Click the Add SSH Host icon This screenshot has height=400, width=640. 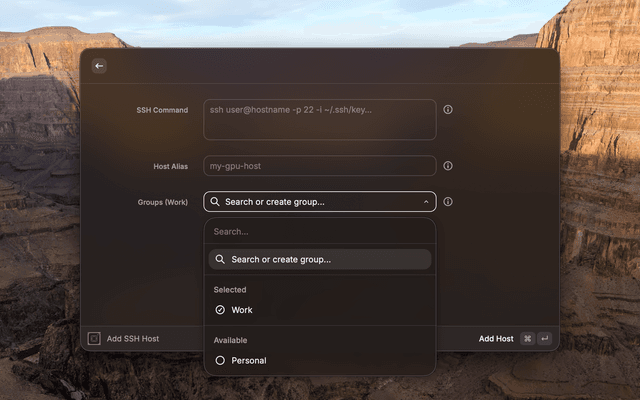[94, 339]
